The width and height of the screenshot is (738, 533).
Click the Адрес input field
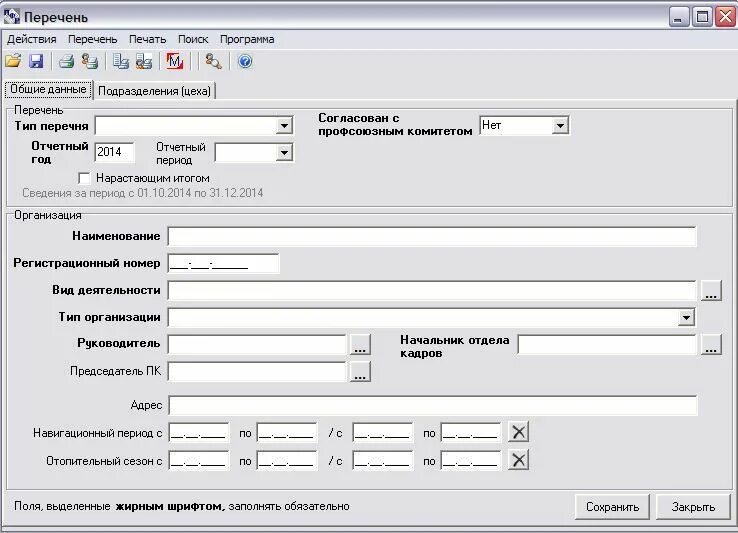[433, 405]
